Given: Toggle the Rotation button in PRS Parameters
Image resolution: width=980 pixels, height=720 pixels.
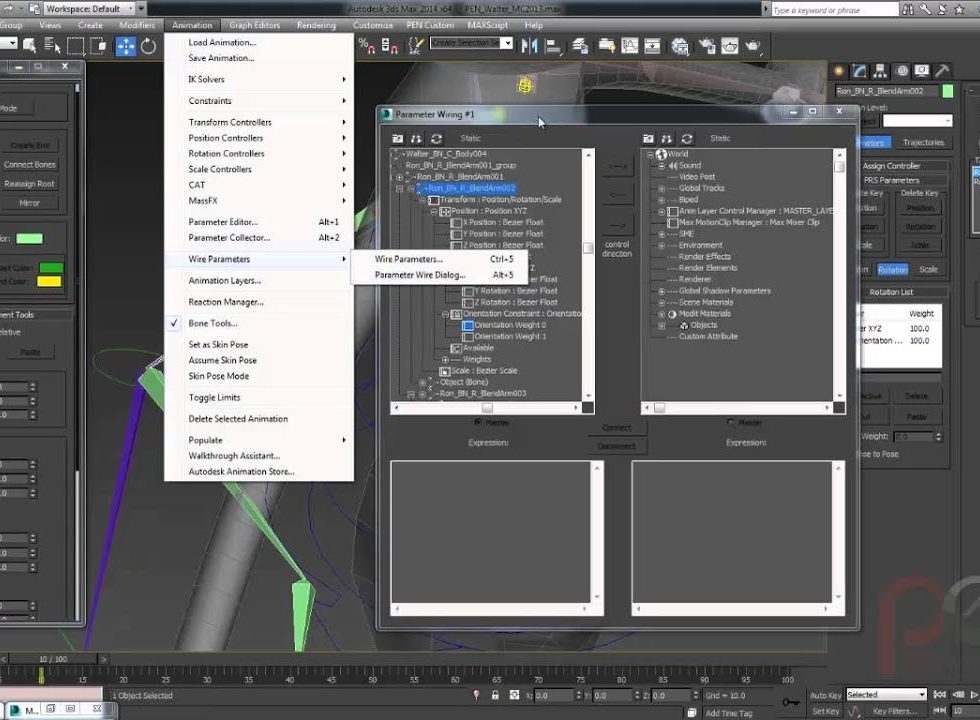Looking at the screenshot, I should click(892, 269).
